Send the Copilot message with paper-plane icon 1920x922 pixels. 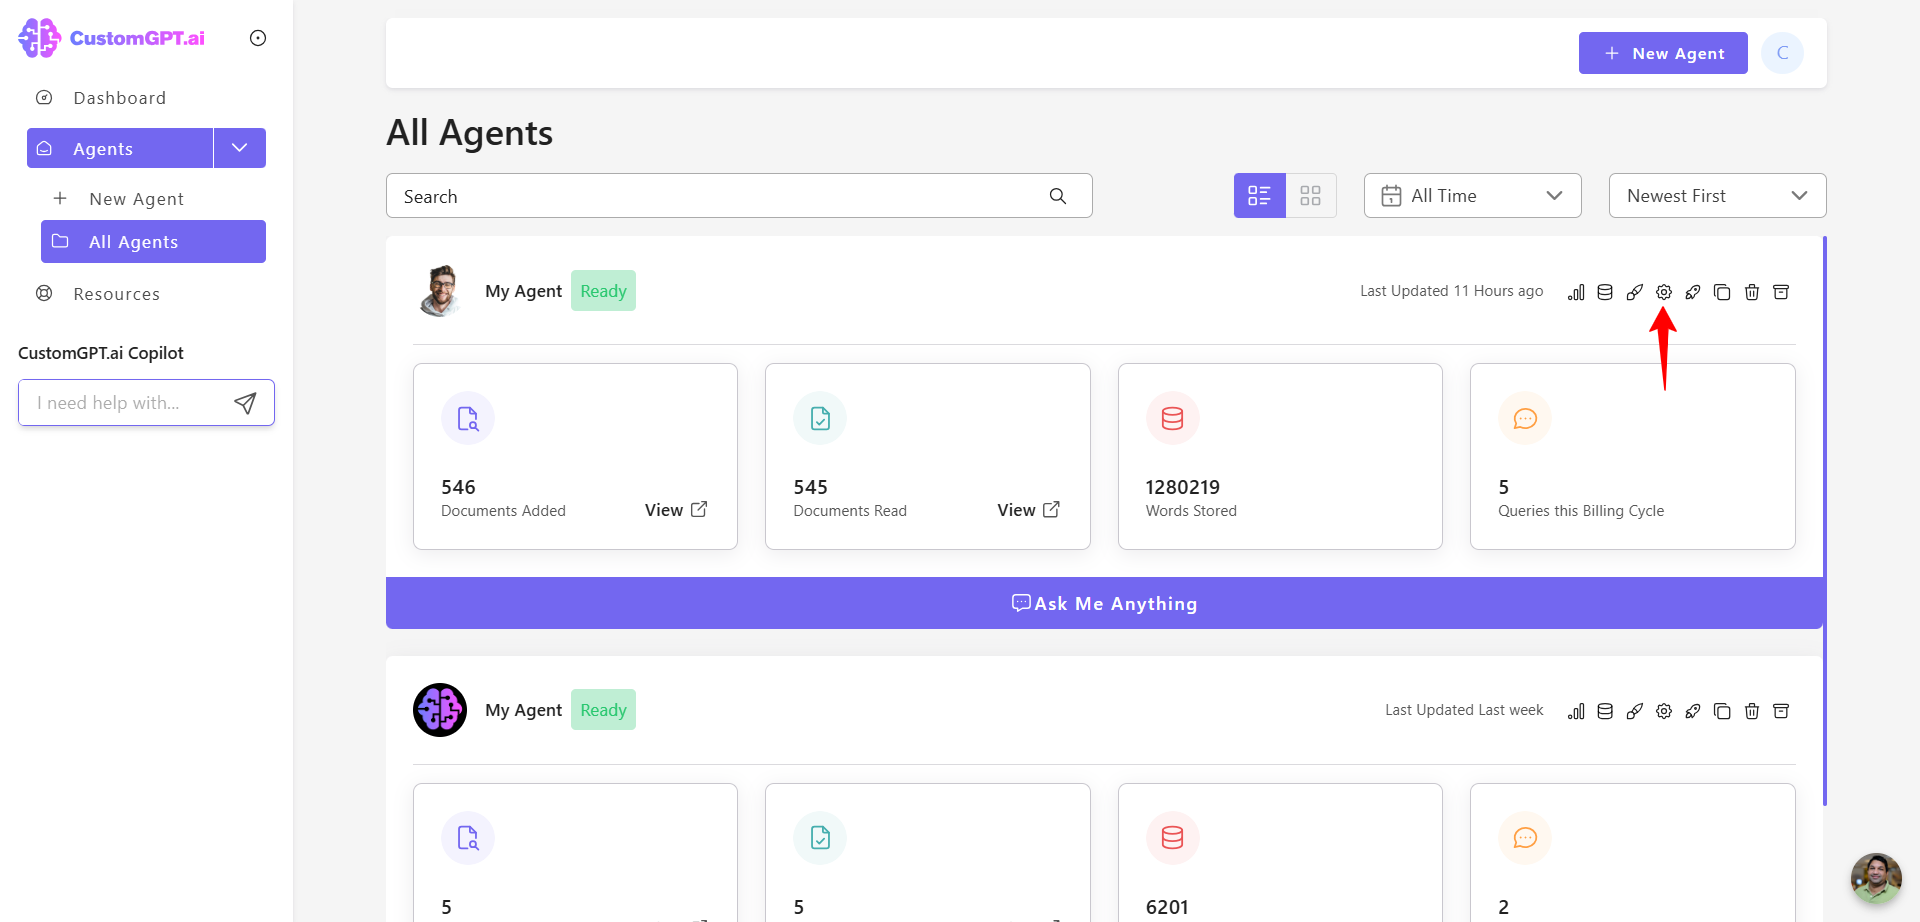point(245,403)
